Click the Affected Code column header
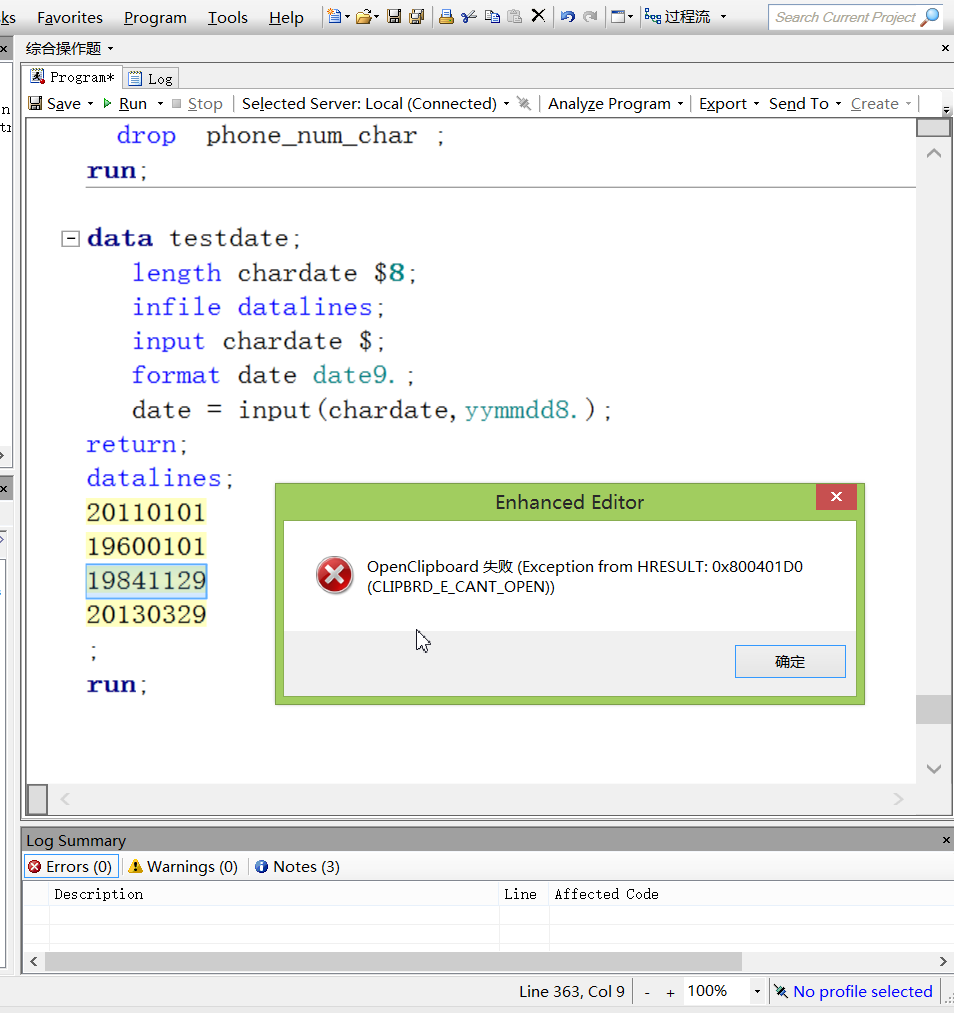Screen dimensions: 954x1013 [751, 894]
